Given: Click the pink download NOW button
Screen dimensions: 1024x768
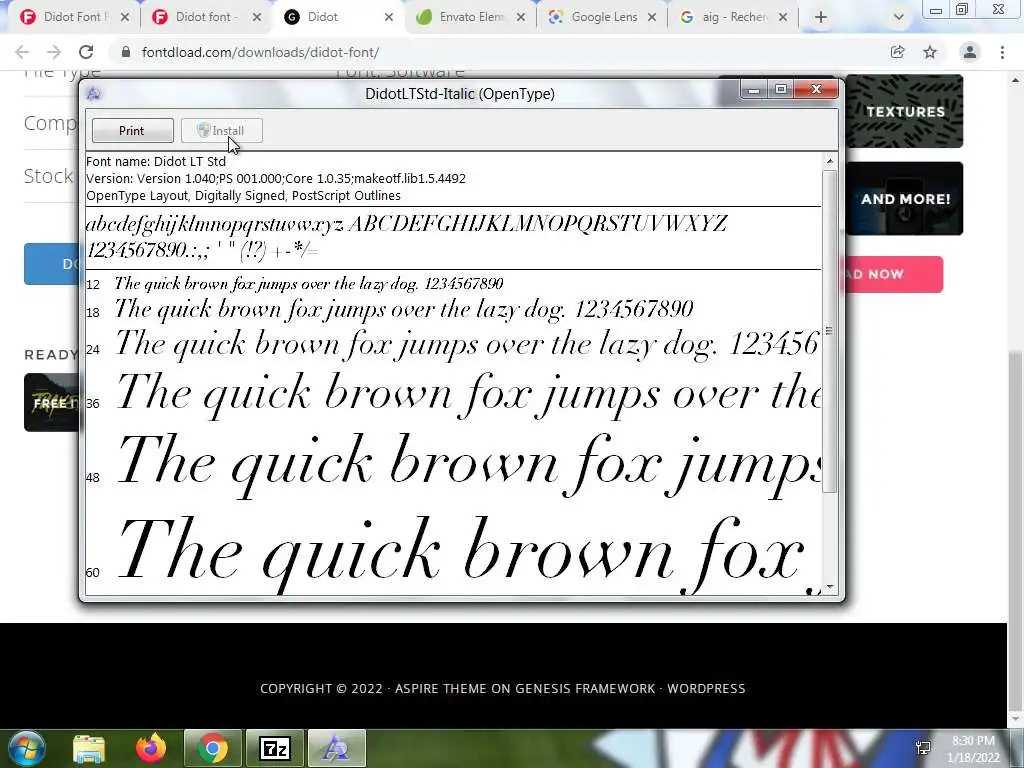Looking at the screenshot, I should coord(893,274).
